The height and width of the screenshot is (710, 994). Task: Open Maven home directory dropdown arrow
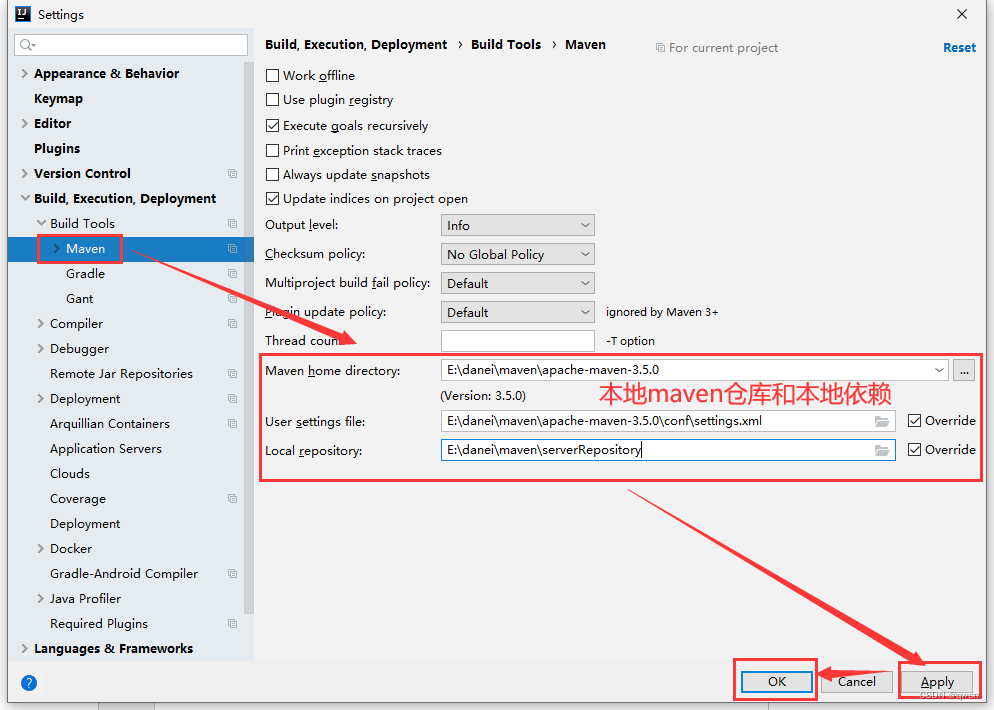[x=939, y=370]
